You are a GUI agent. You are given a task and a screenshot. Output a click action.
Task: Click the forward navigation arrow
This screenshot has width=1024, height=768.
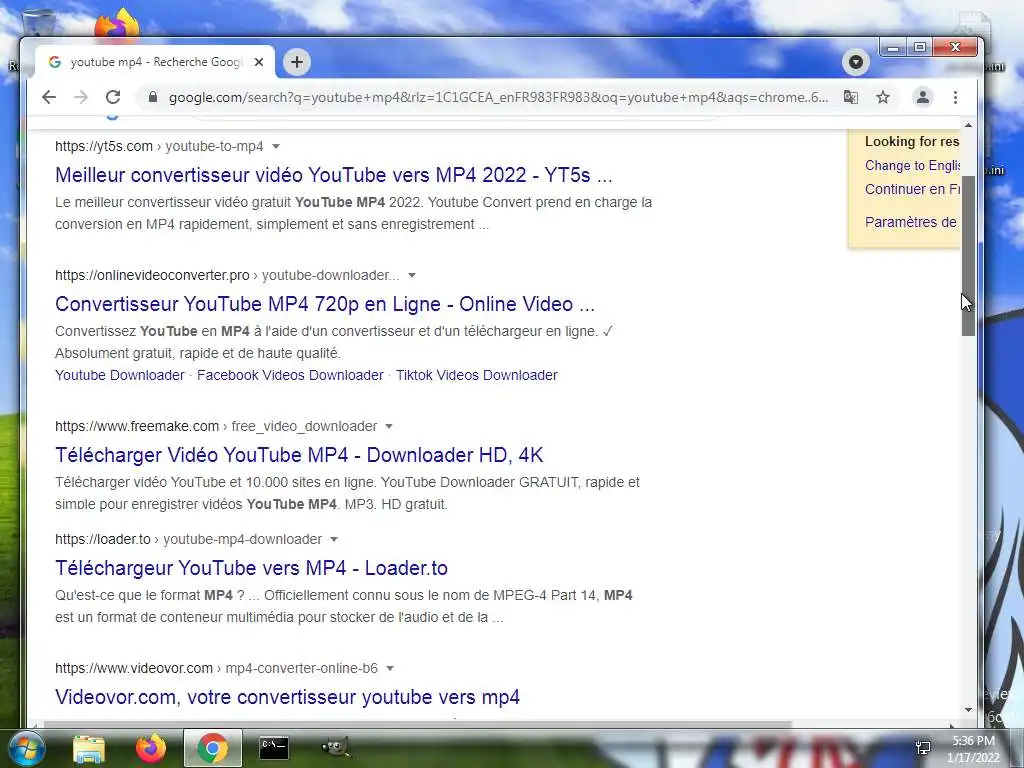[x=81, y=97]
